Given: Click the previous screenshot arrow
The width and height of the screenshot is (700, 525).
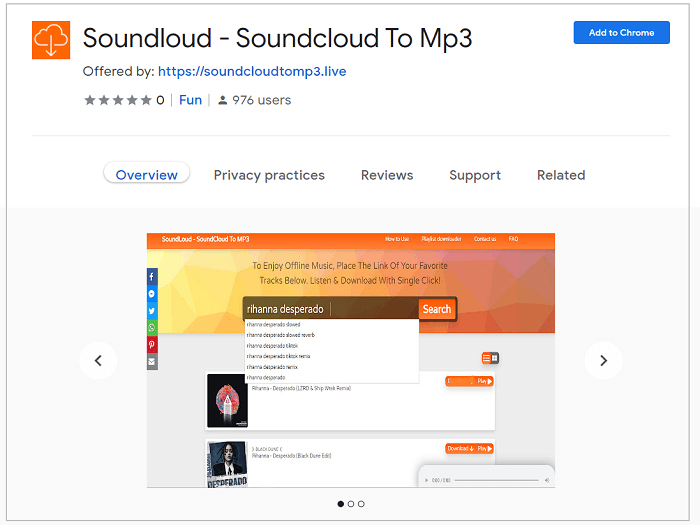Looking at the screenshot, I should [x=98, y=361].
